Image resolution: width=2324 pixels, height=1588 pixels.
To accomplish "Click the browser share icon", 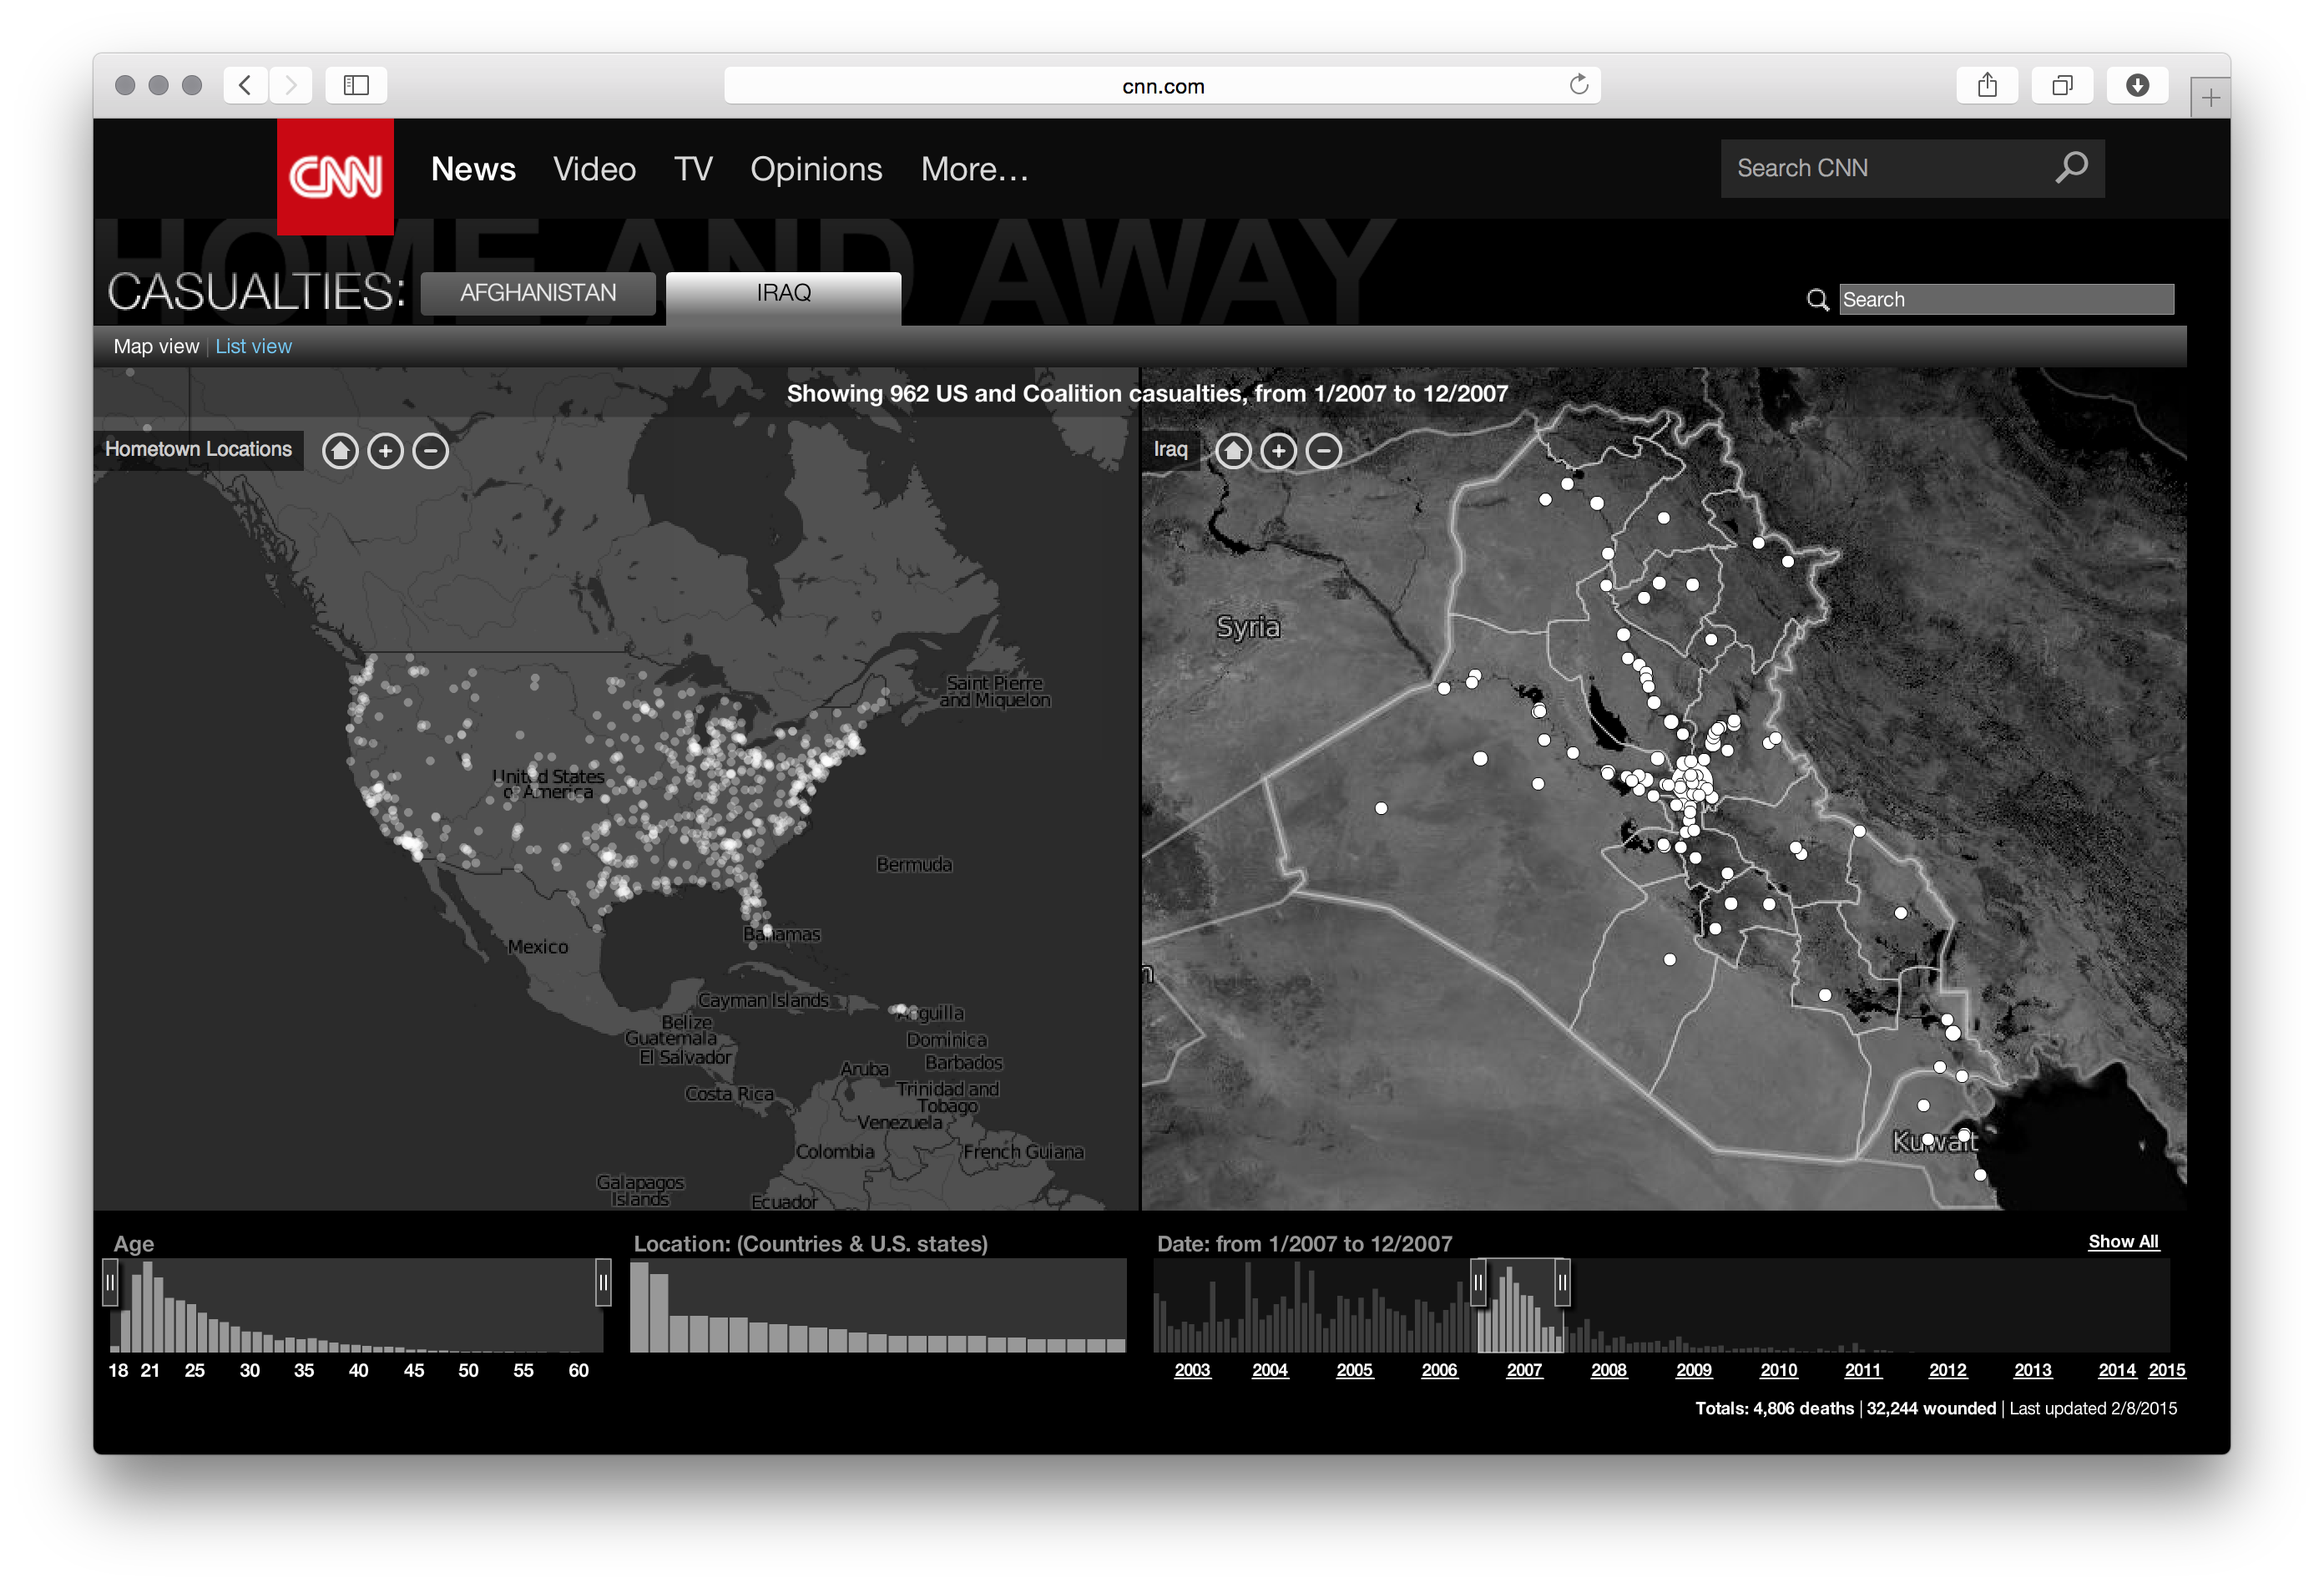I will click(x=1987, y=85).
